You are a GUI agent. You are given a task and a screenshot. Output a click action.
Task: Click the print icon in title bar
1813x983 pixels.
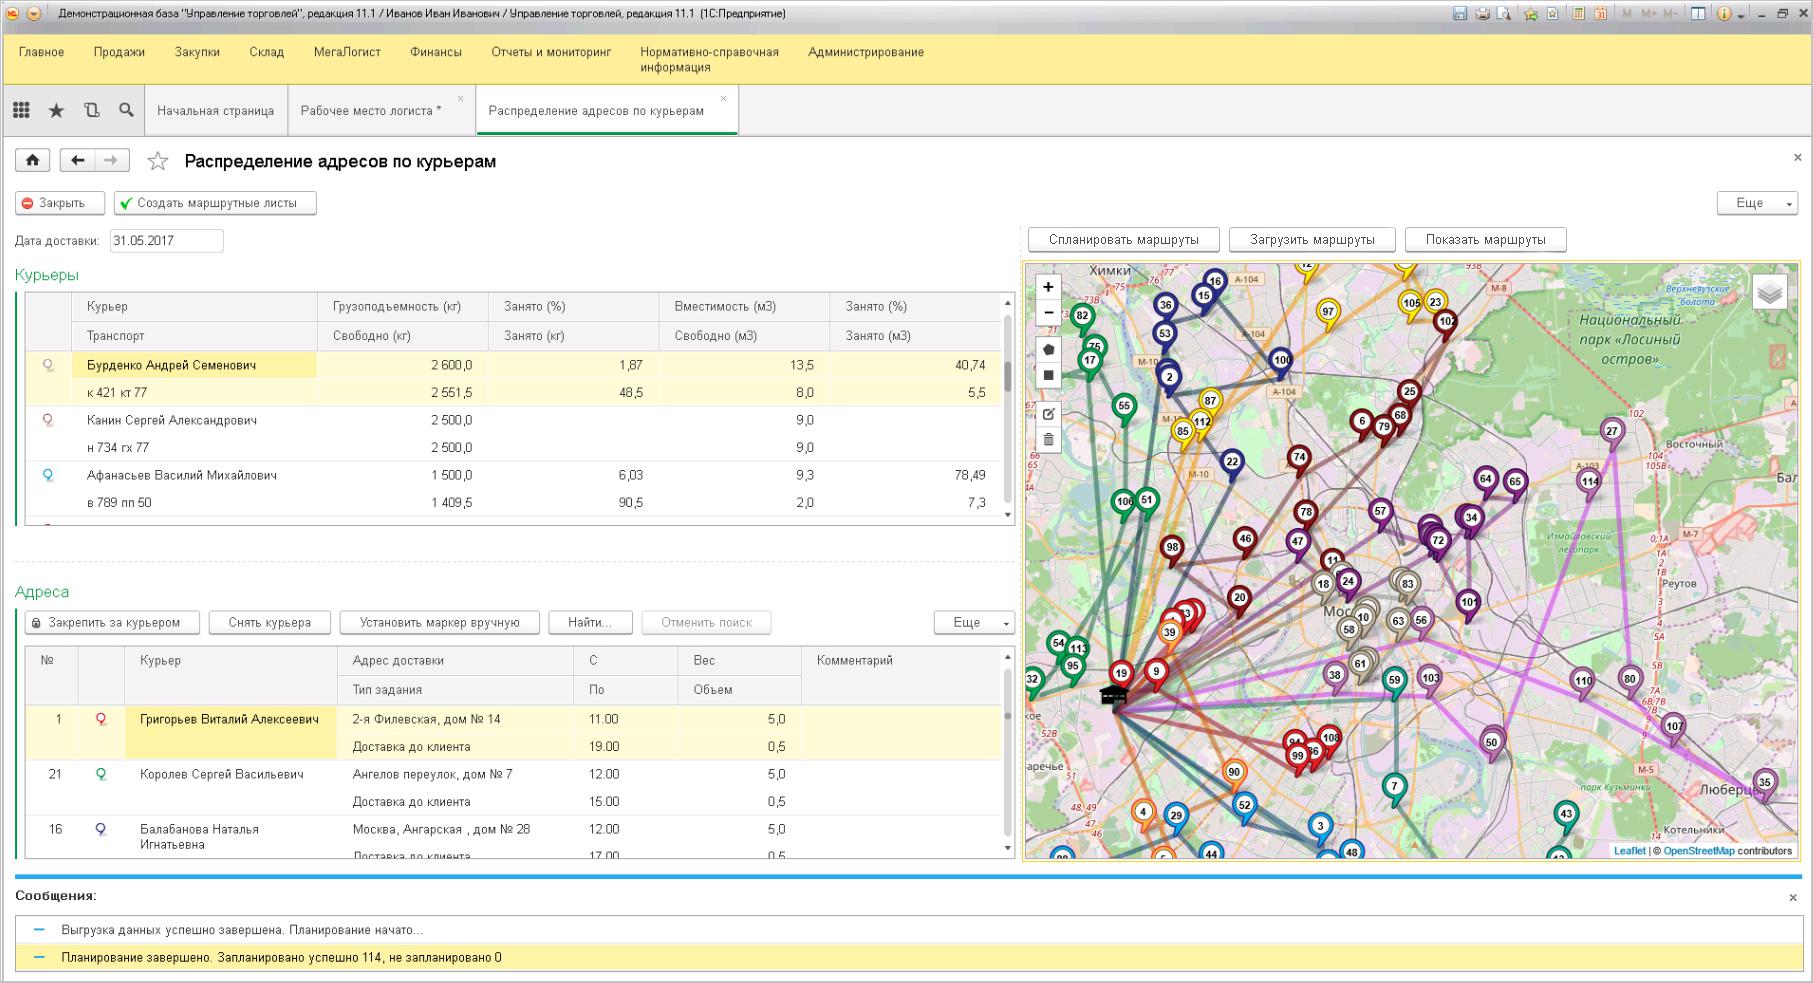[x=1482, y=14]
